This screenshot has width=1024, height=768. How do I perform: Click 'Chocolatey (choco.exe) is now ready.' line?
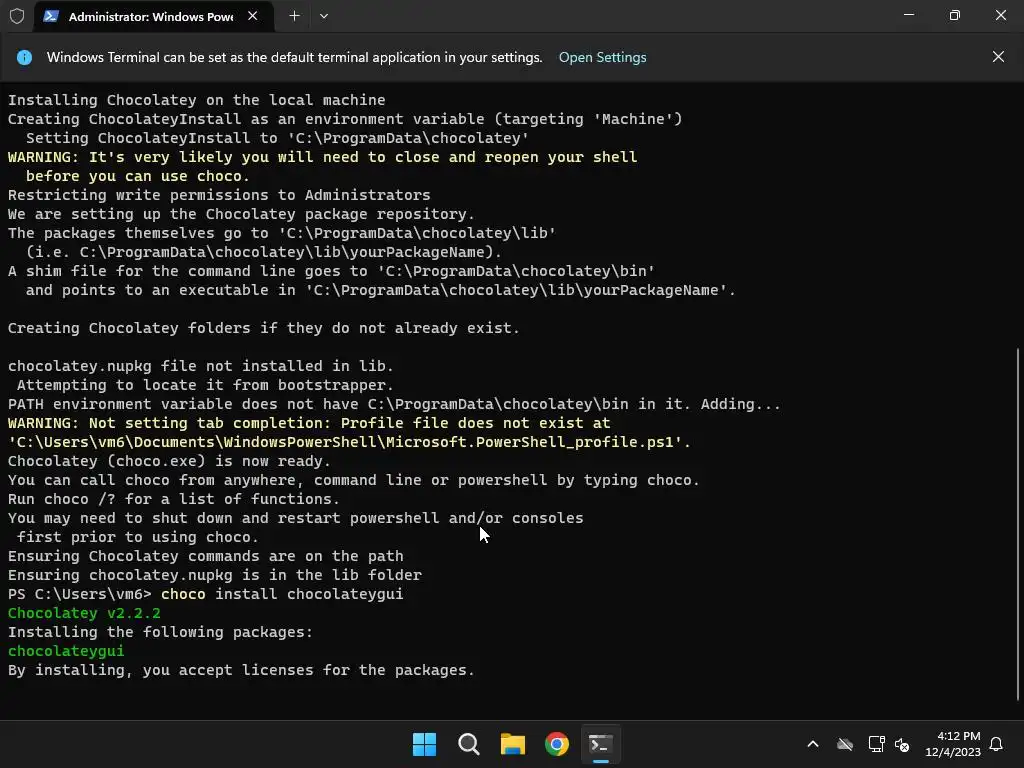(169, 461)
